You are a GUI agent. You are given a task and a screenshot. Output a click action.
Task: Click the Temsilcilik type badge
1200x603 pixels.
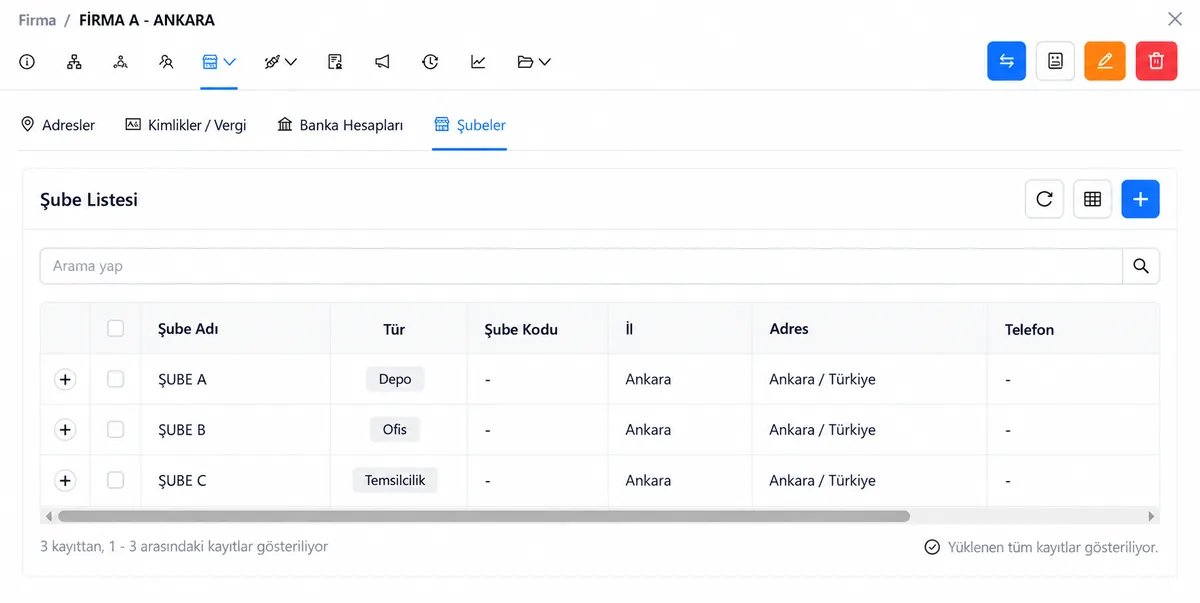coord(395,480)
